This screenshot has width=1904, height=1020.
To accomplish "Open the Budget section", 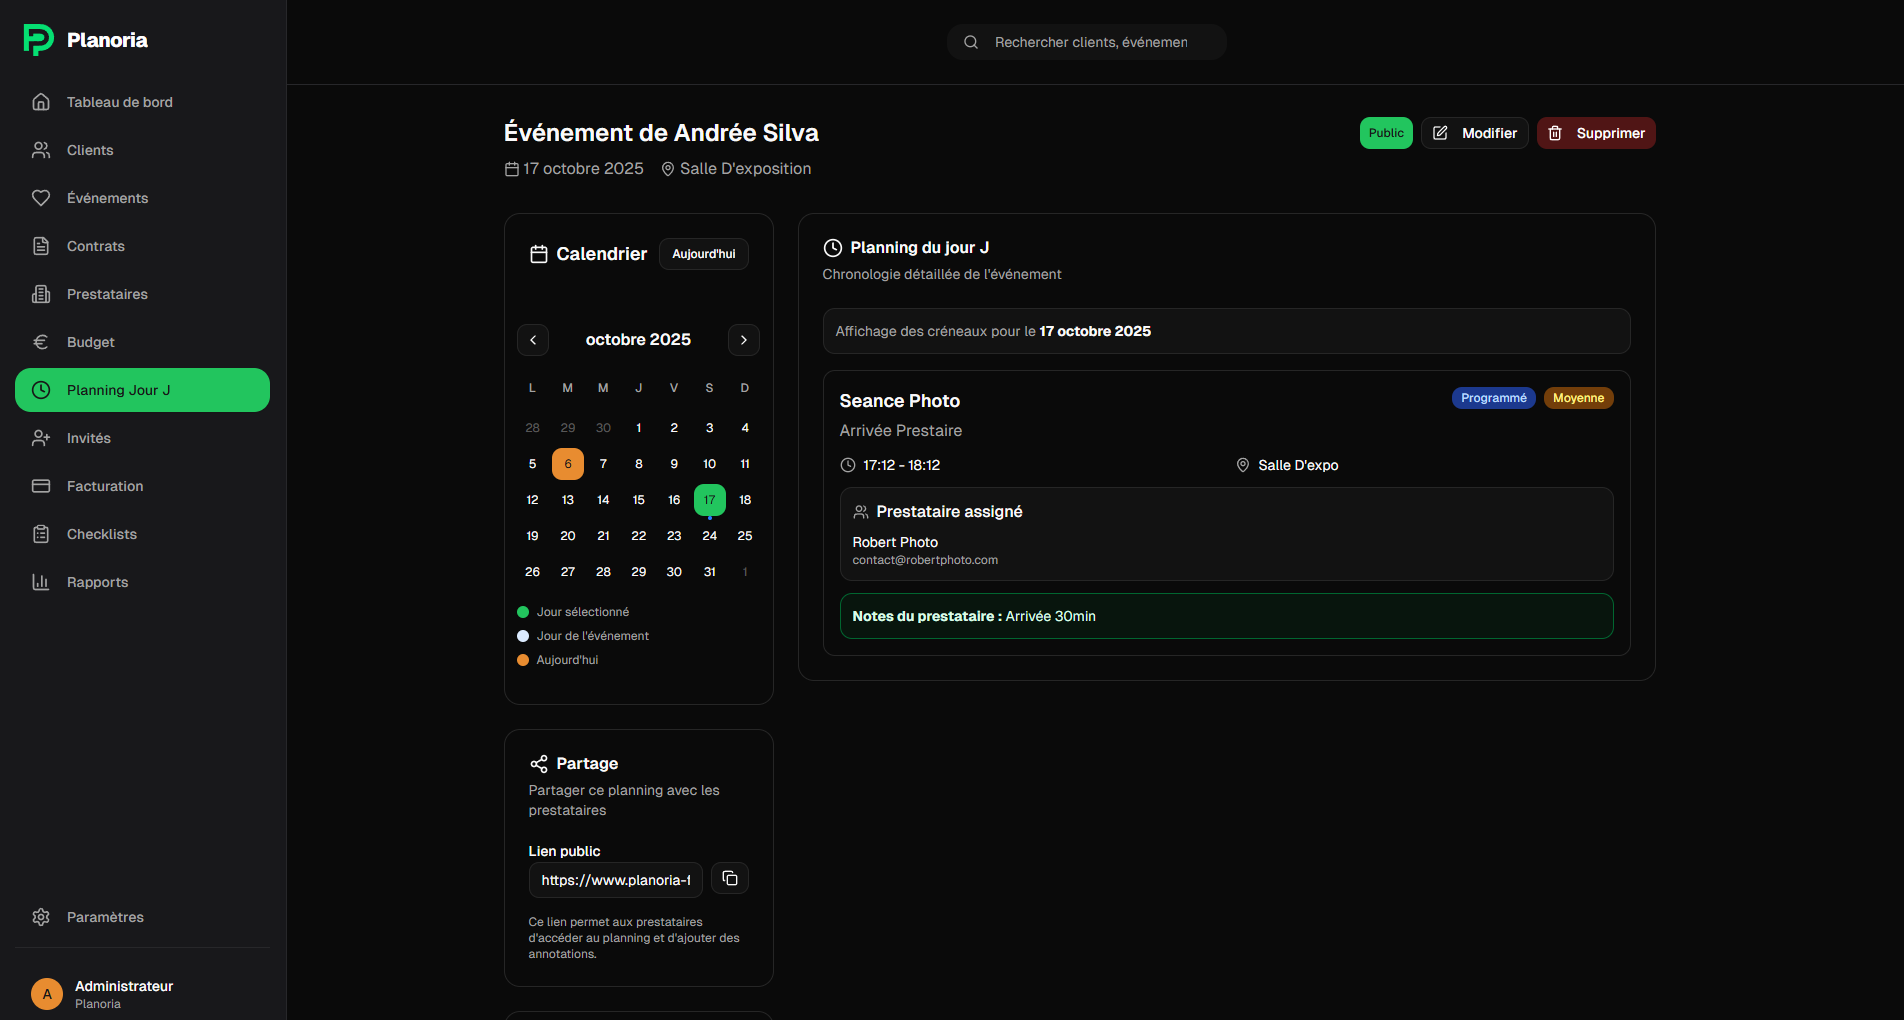I will [142, 342].
